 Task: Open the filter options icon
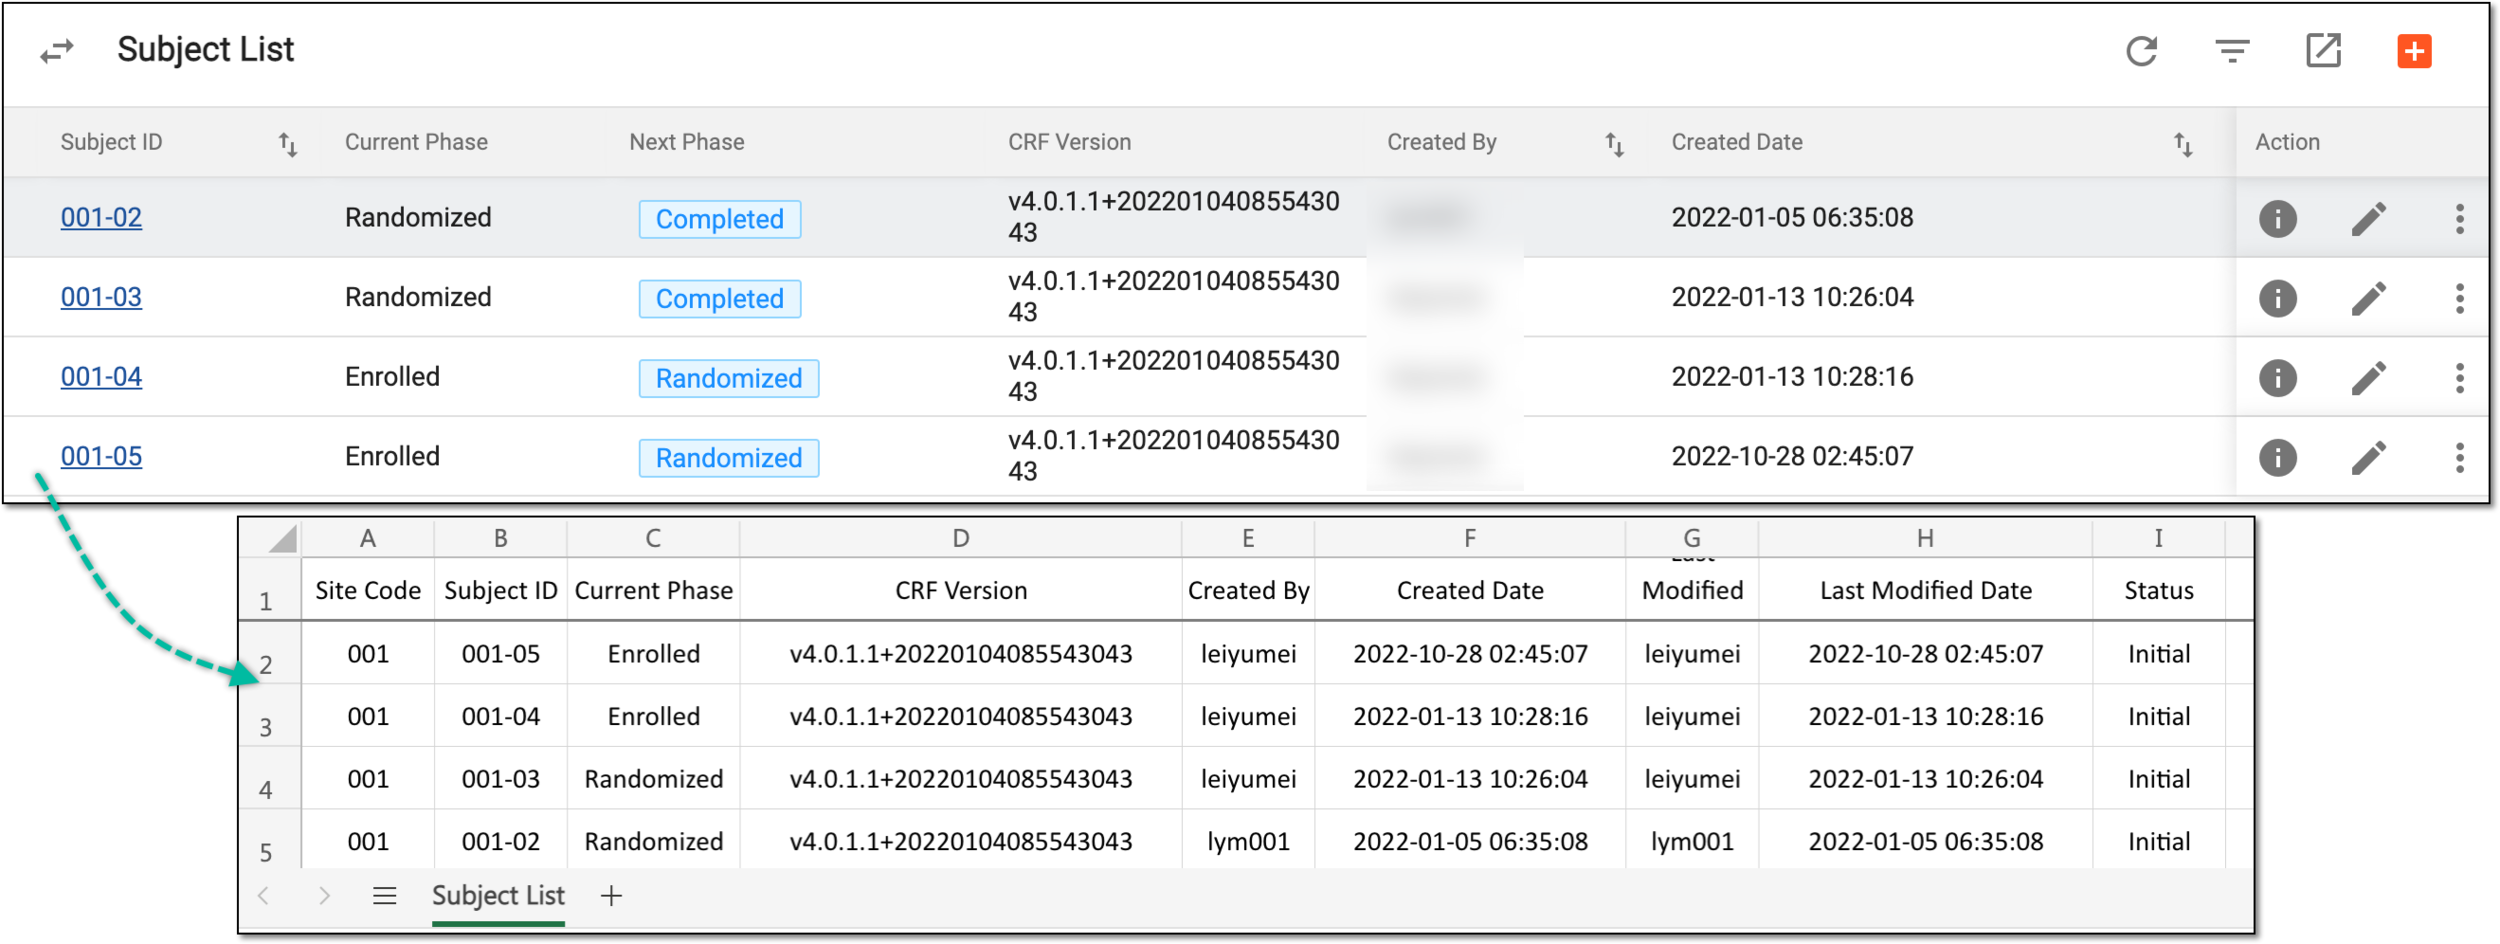click(x=2232, y=51)
